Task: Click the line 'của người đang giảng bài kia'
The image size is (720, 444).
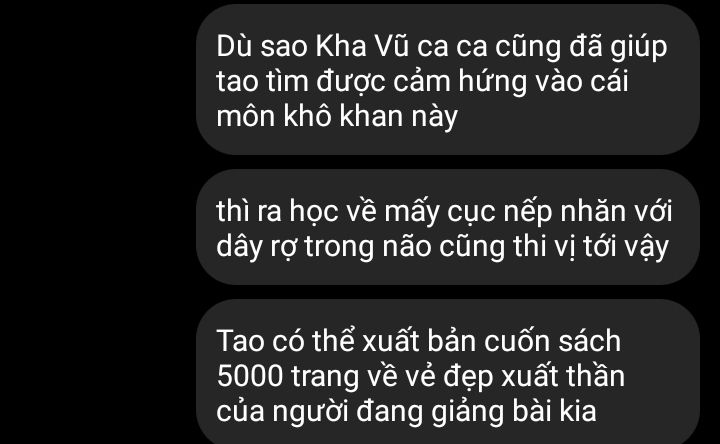Action: pos(406,411)
